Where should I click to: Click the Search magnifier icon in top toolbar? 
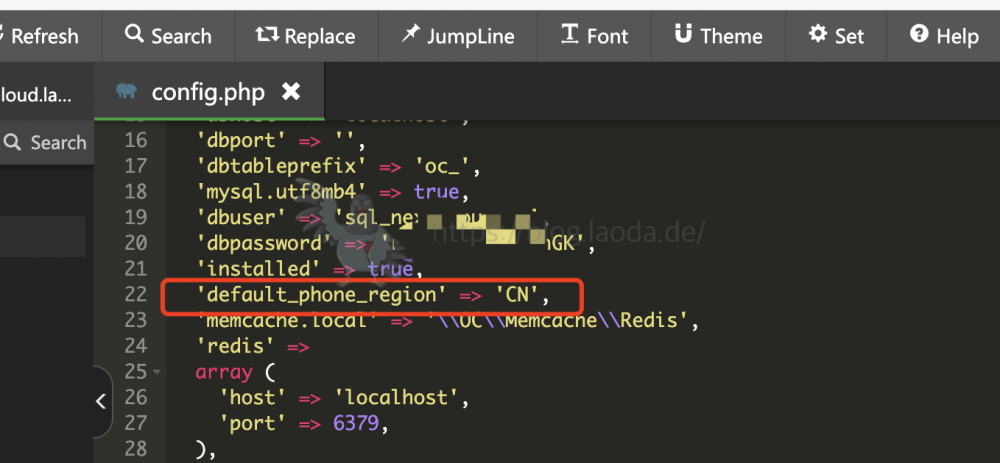(x=135, y=35)
